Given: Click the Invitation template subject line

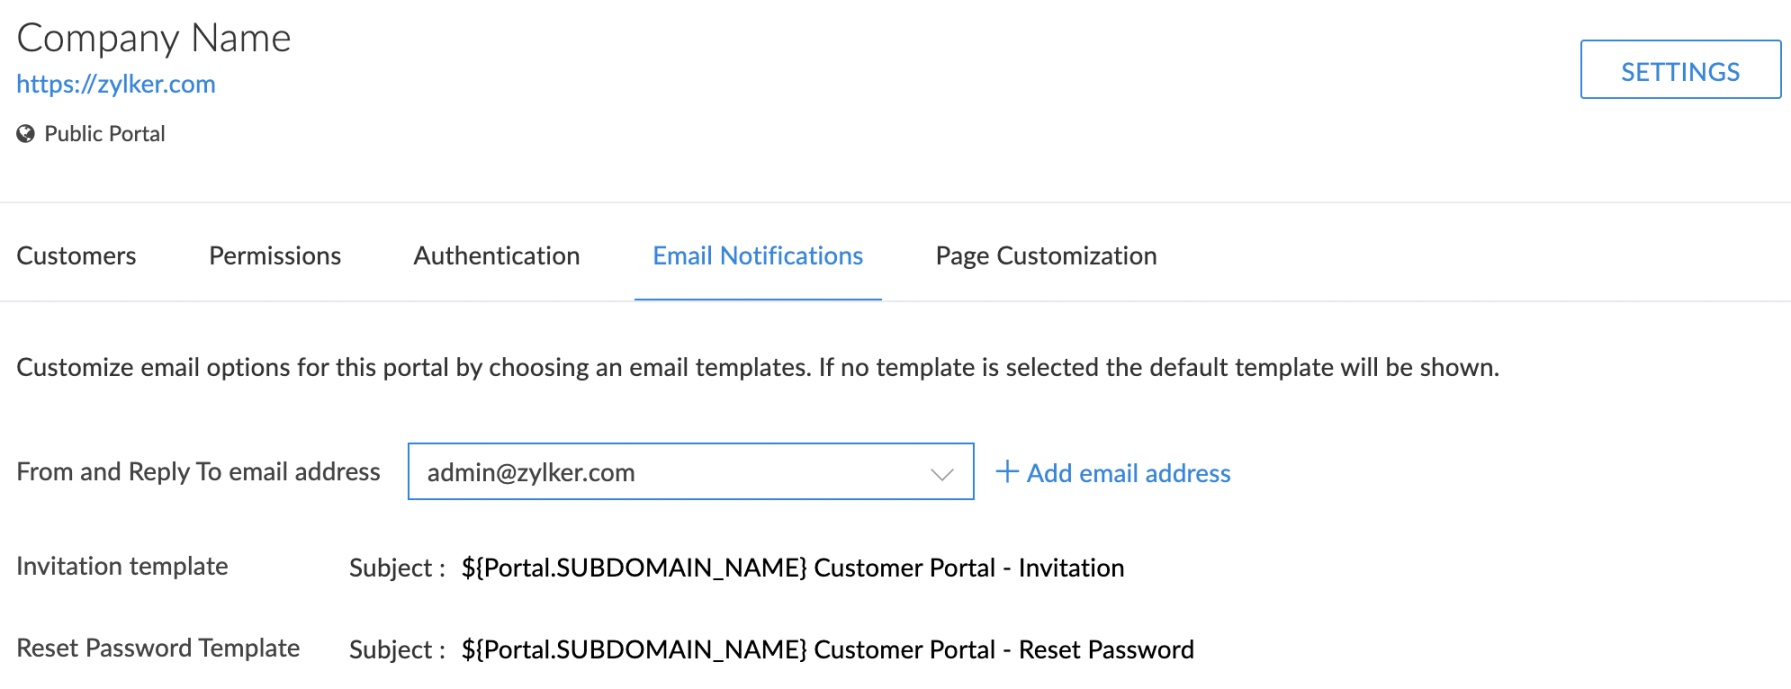Looking at the screenshot, I should tap(792, 568).
